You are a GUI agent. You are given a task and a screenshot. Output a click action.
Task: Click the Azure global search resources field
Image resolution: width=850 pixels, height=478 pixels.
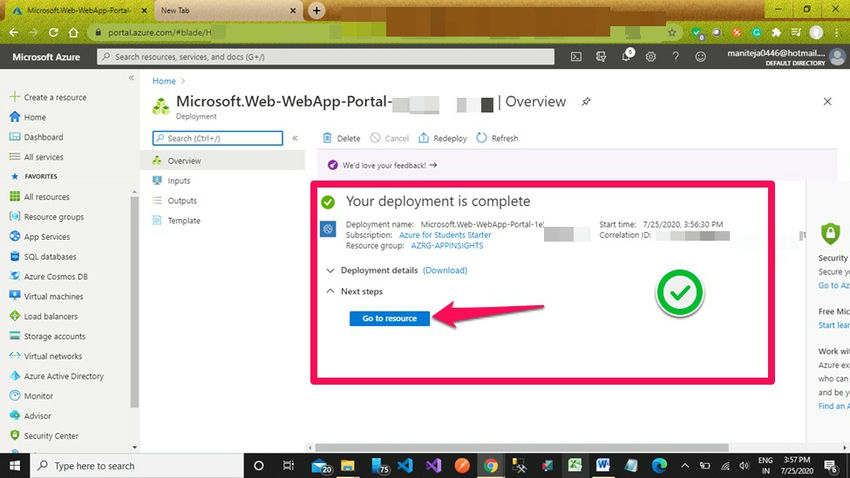click(325, 56)
